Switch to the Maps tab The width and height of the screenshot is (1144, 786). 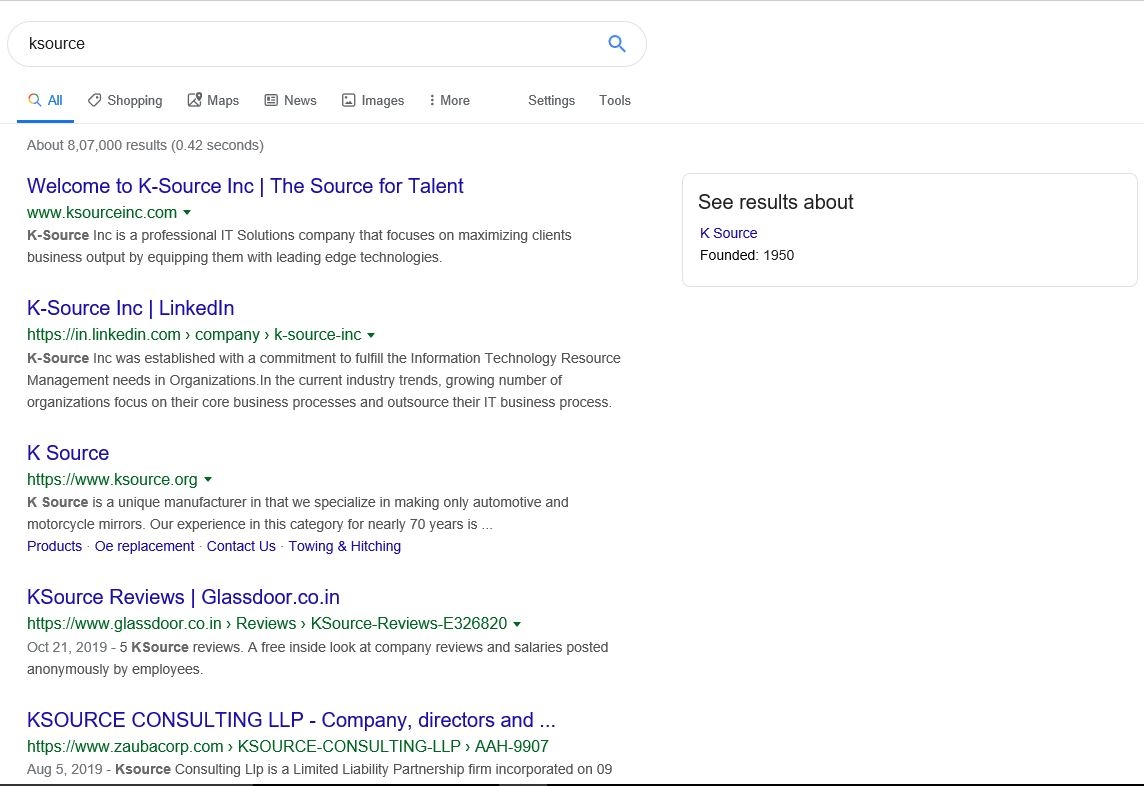tap(213, 101)
